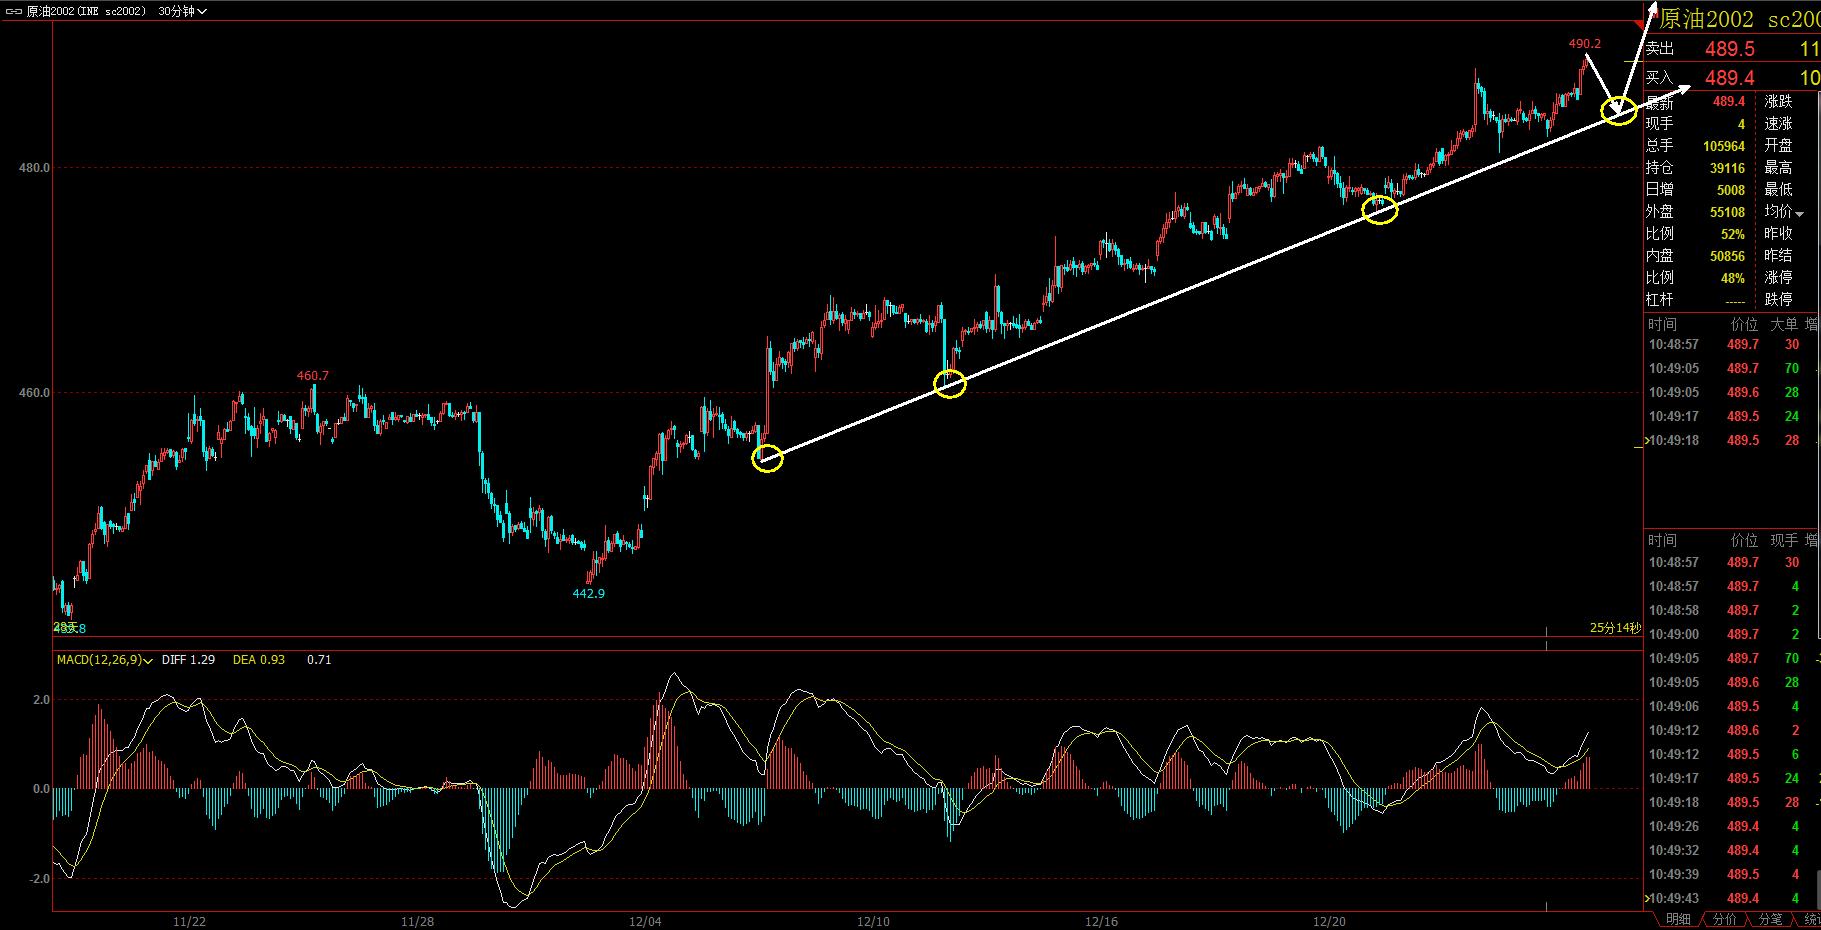Click the 52% ratio value
The image size is (1821, 930).
(x=1733, y=234)
